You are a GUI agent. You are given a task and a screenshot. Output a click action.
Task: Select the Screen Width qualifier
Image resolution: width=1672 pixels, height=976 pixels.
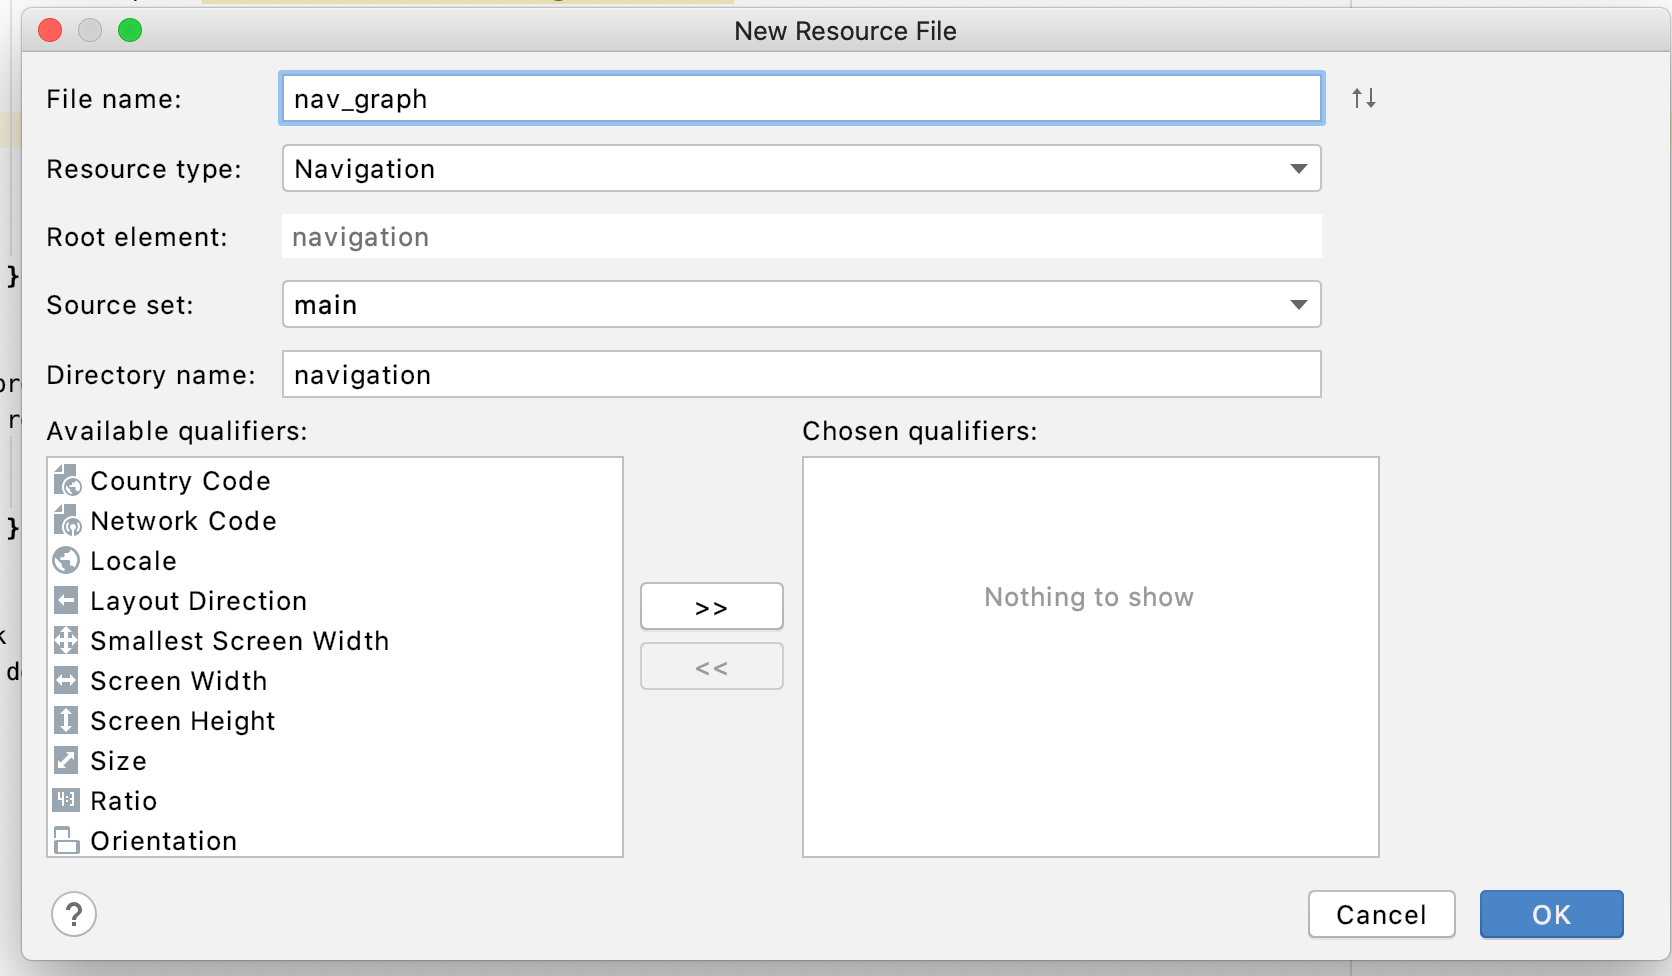178,680
